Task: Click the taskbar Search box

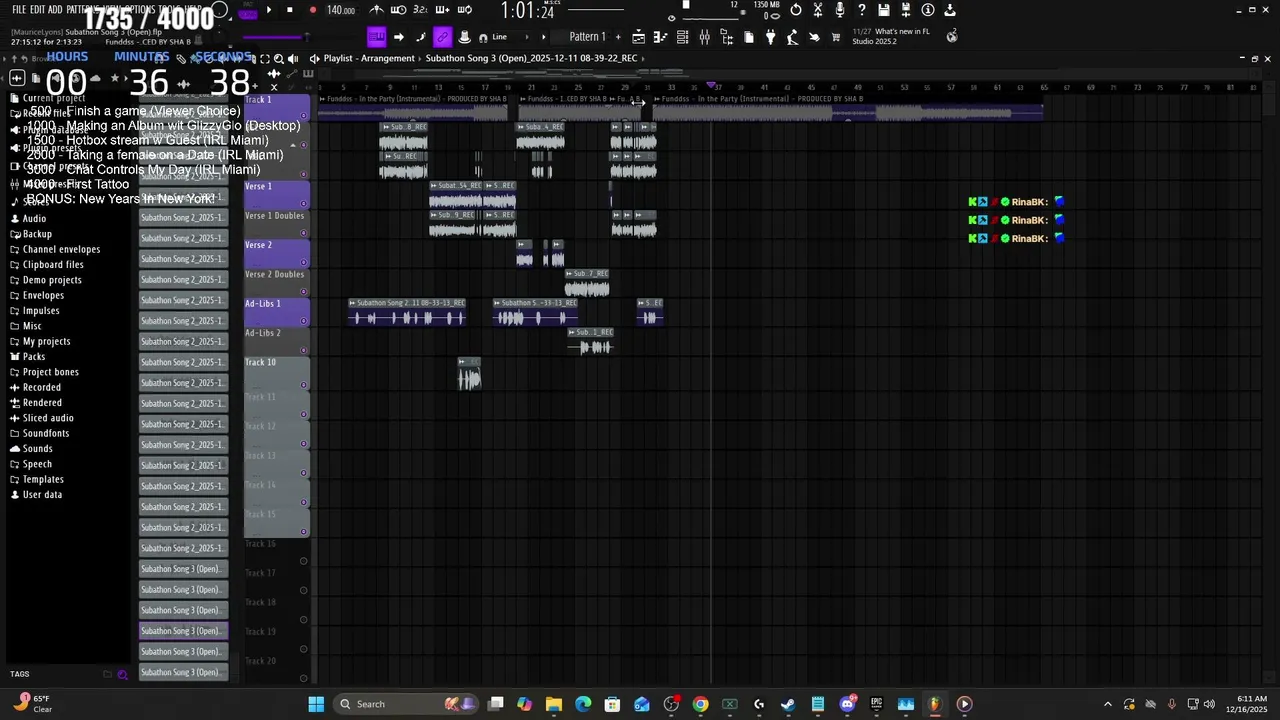Action: coord(405,704)
